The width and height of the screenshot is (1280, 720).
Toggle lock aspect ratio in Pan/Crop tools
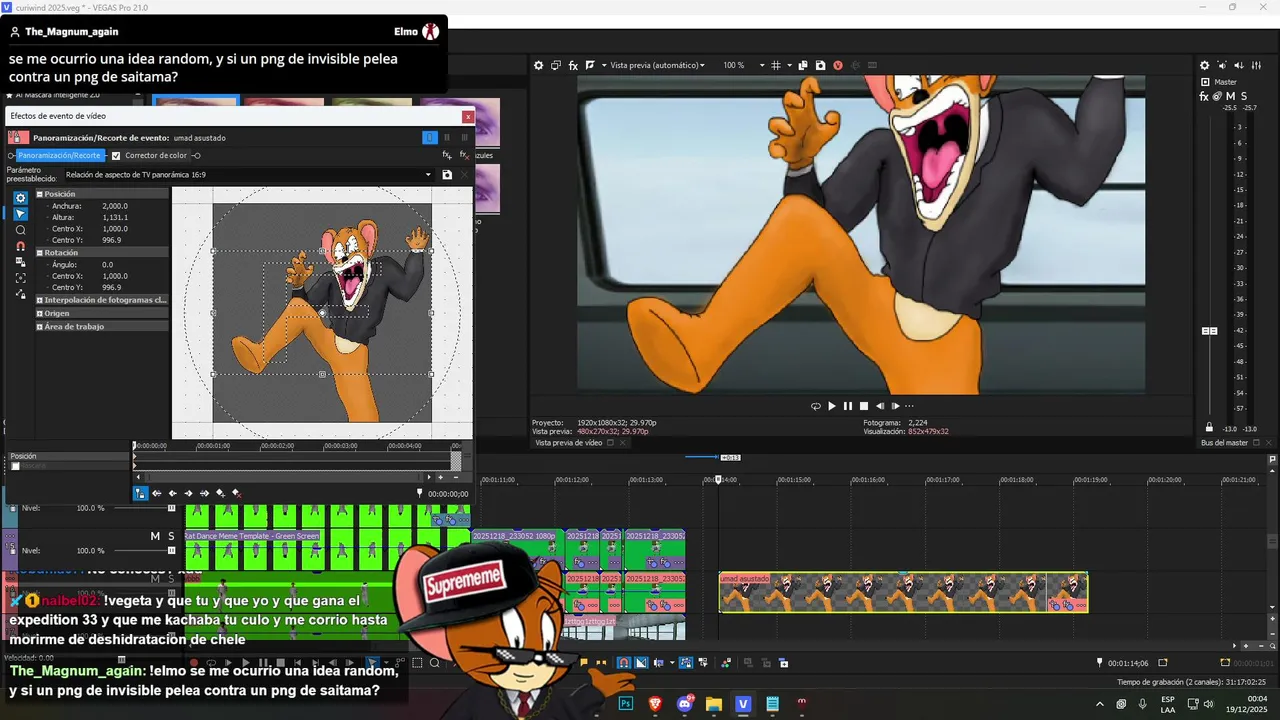coord(20,262)
